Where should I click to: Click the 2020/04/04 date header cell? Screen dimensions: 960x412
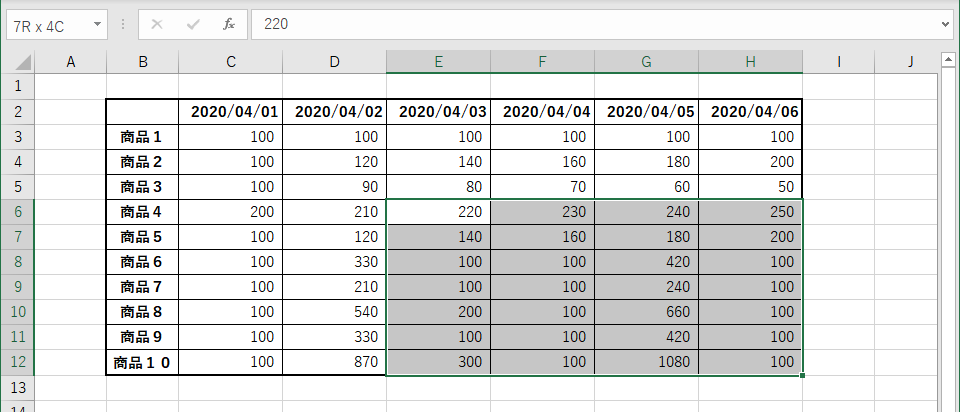[x=542, y=111]
